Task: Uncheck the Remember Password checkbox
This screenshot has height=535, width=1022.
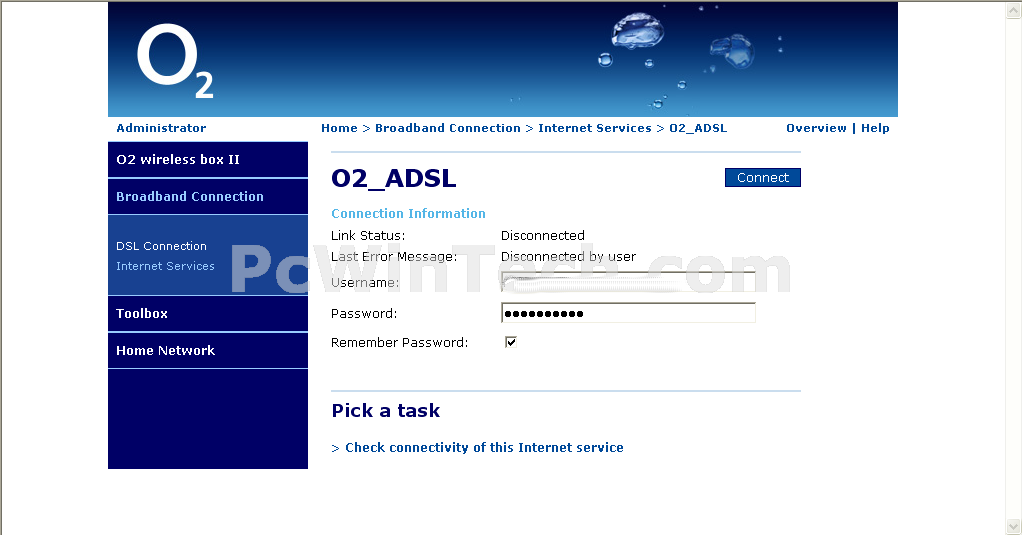Action: coord(511,342)
